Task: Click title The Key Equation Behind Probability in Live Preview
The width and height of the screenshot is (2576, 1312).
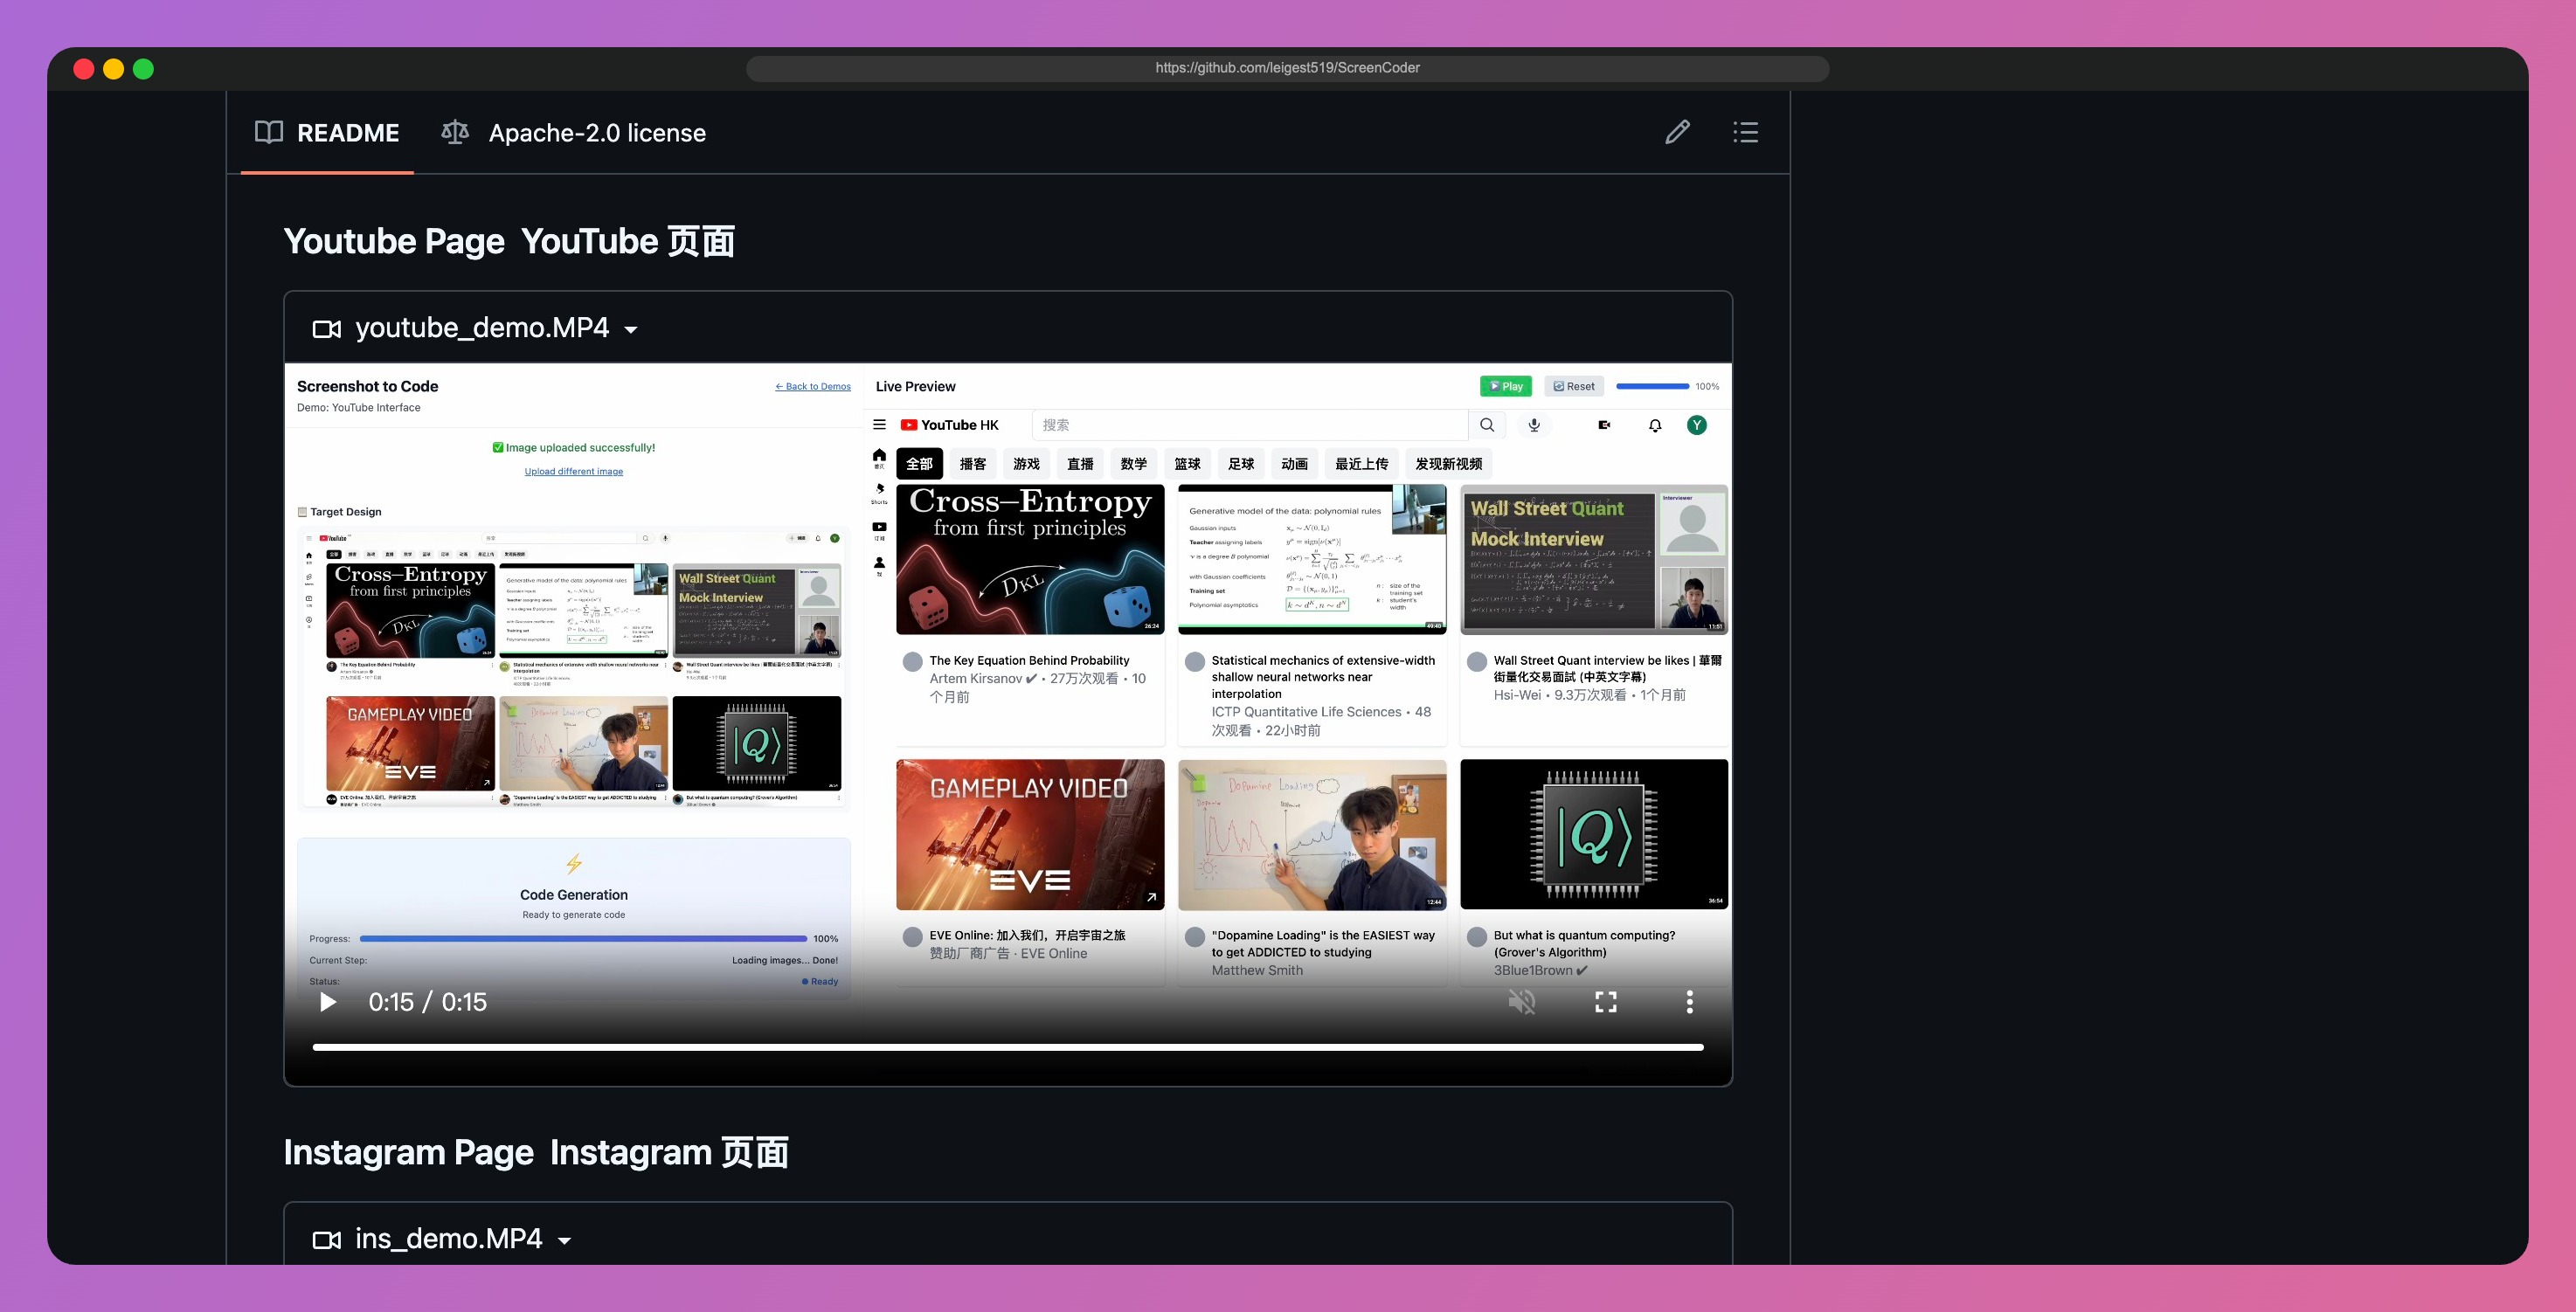Action: [x=1029, y=660]
